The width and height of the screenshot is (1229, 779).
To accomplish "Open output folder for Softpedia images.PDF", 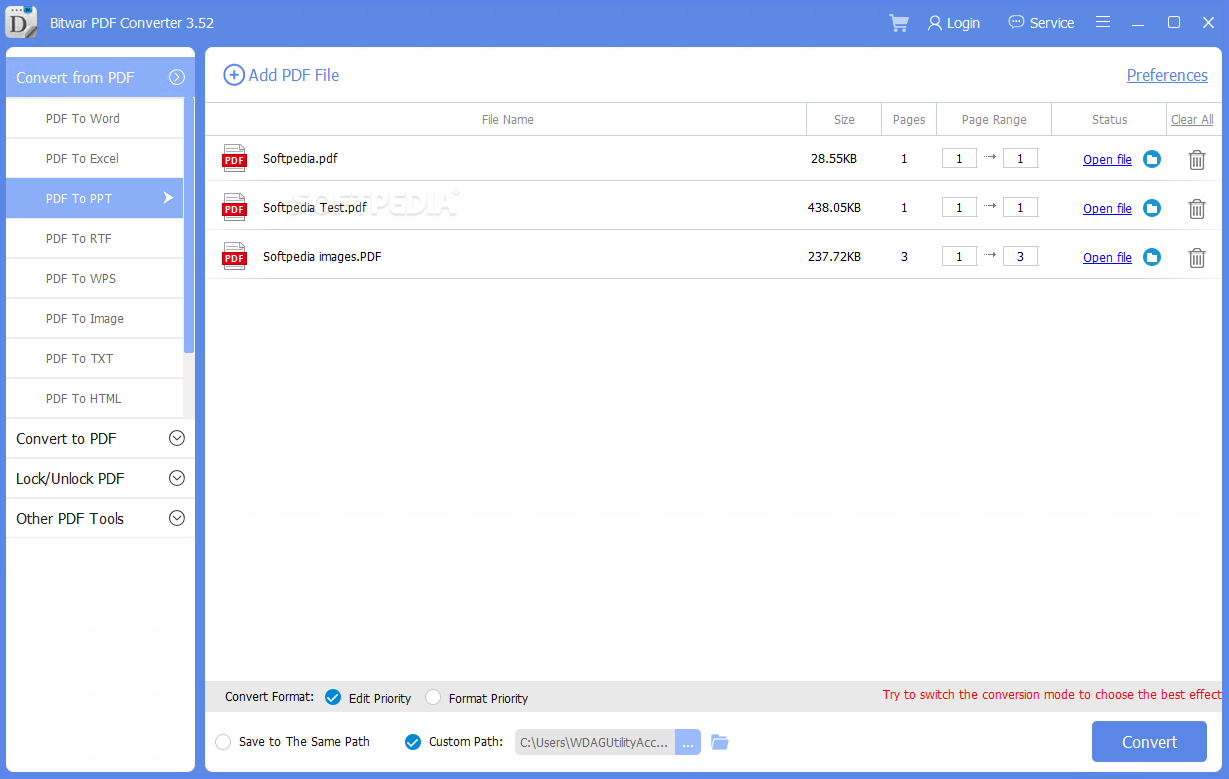I will (1152, 257).
